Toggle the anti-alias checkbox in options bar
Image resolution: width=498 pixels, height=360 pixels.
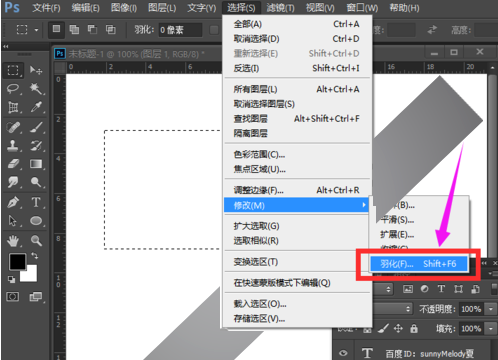point(214,30)
